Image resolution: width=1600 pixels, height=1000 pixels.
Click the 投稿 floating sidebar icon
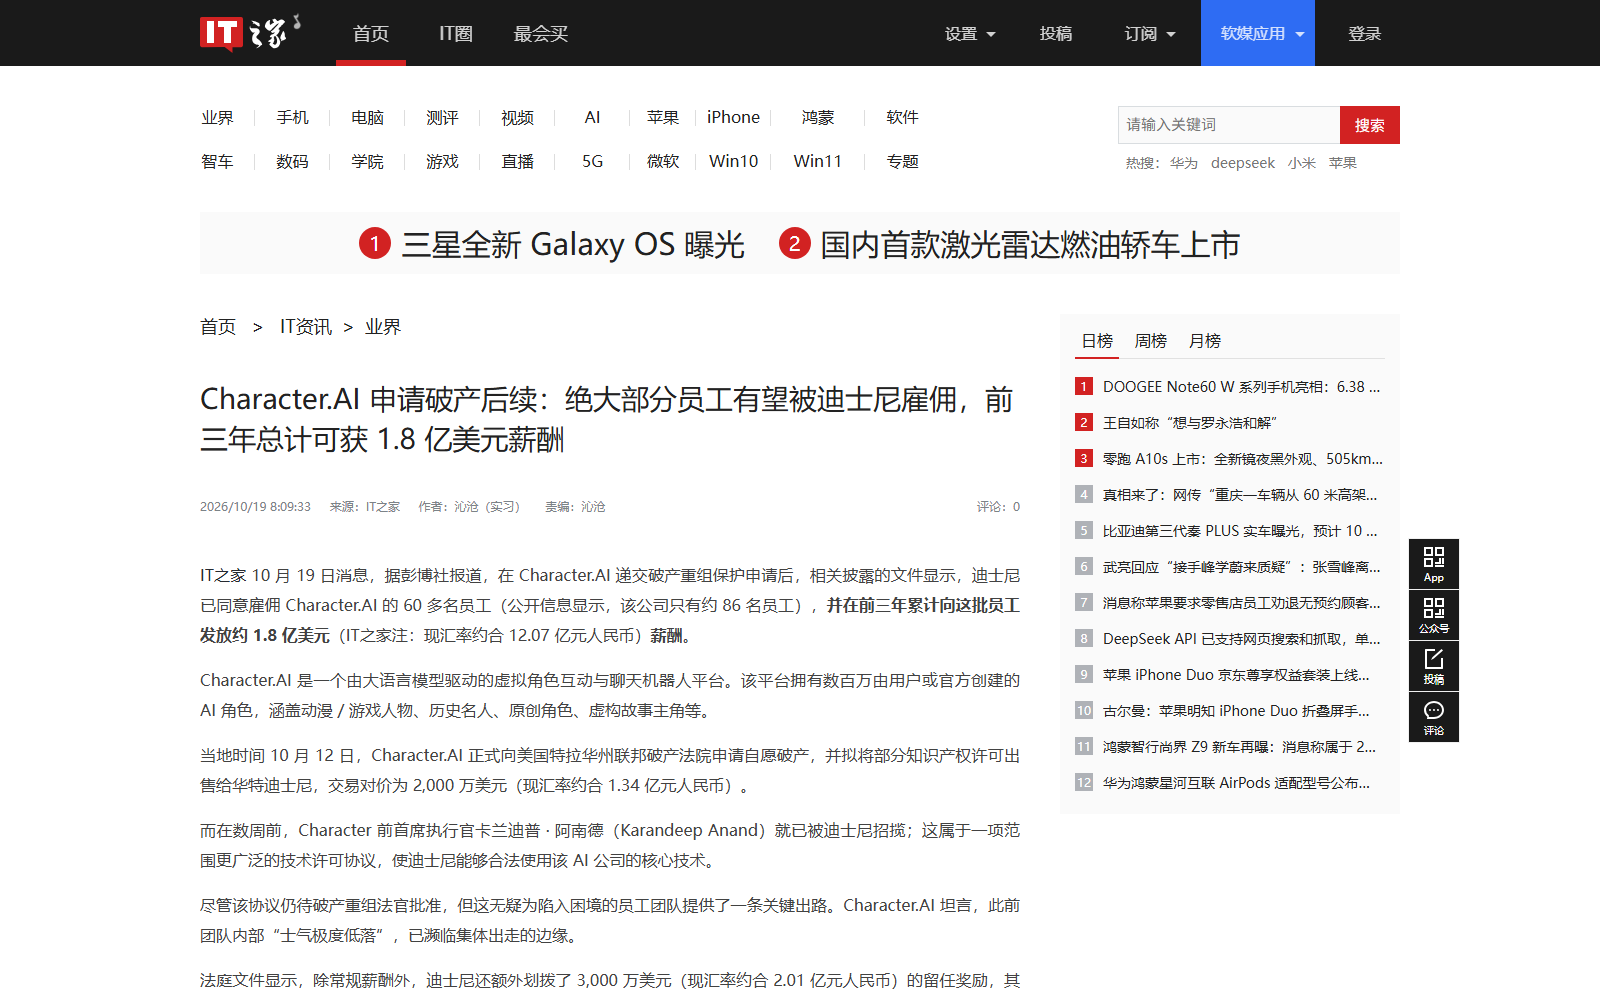[x=1434, y=666]
